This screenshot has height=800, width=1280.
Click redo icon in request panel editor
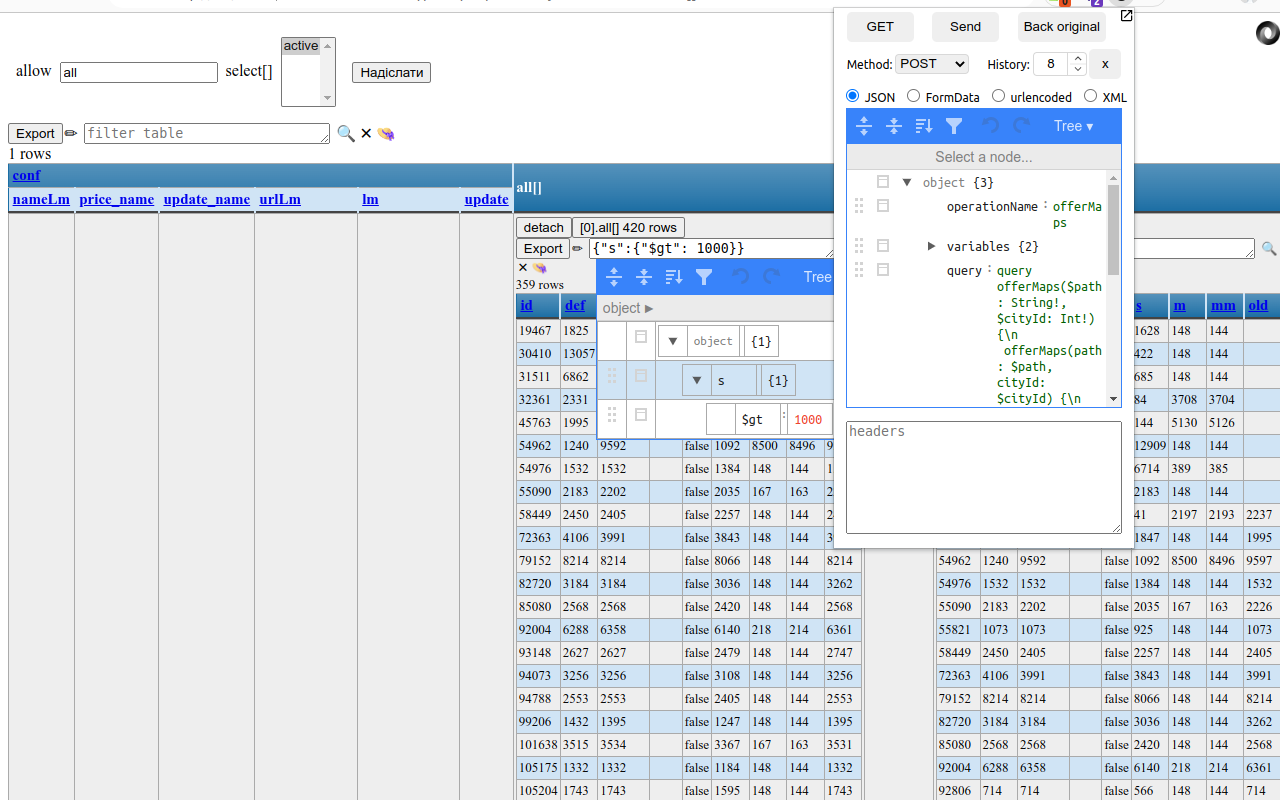tap(1021, 126)
